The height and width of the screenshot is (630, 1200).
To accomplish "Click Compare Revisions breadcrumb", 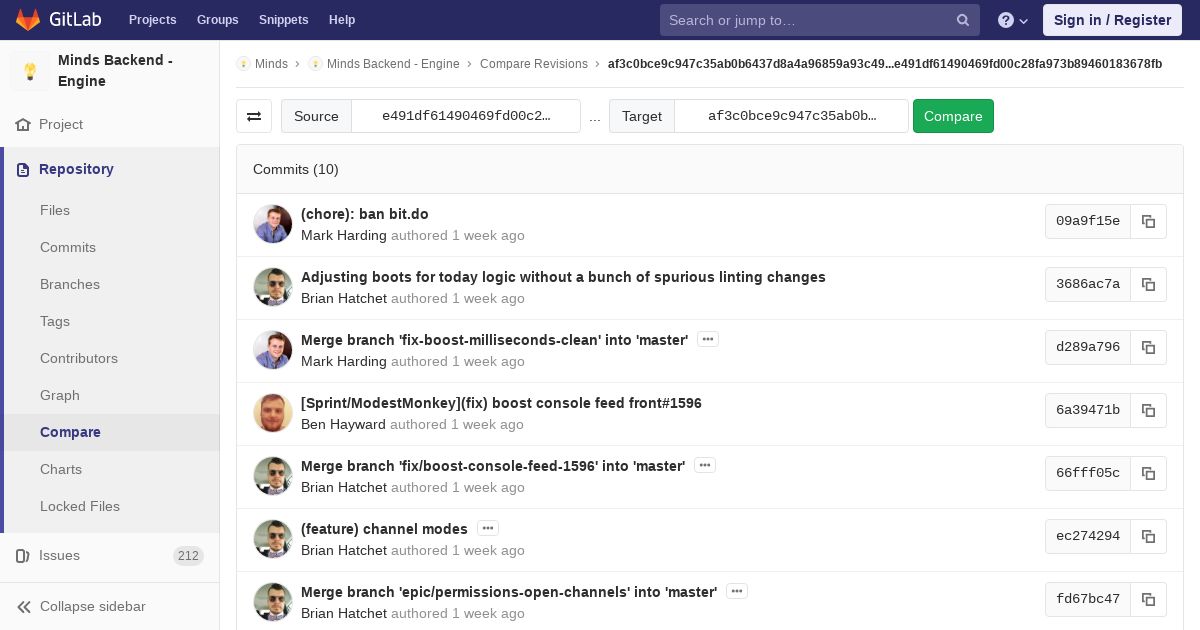I will (534, 64).
